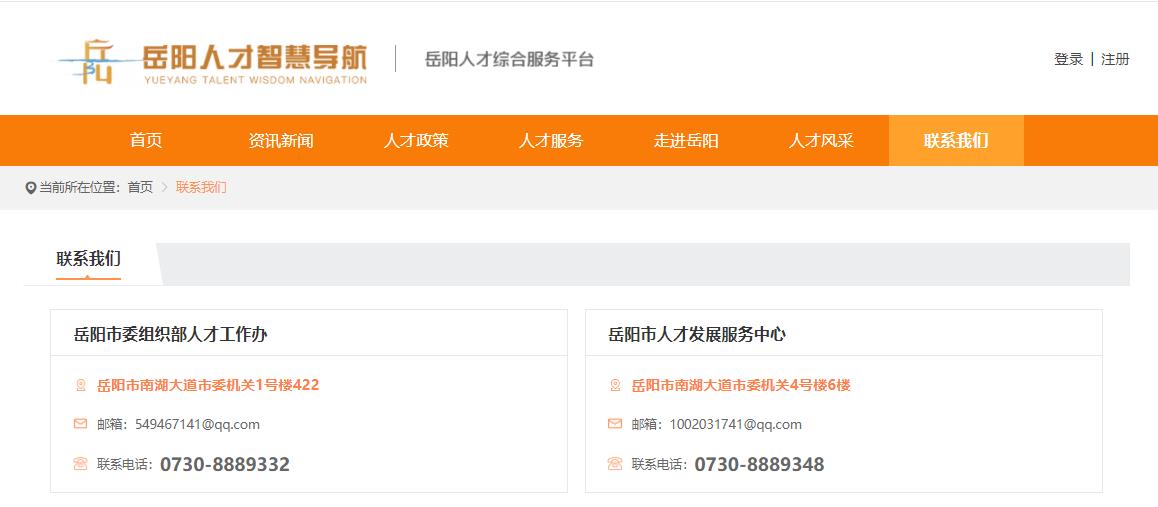The image size is (1158, 507).
Task: Click the location pin icon beside 当前所在位置
Action: [30, 188]
